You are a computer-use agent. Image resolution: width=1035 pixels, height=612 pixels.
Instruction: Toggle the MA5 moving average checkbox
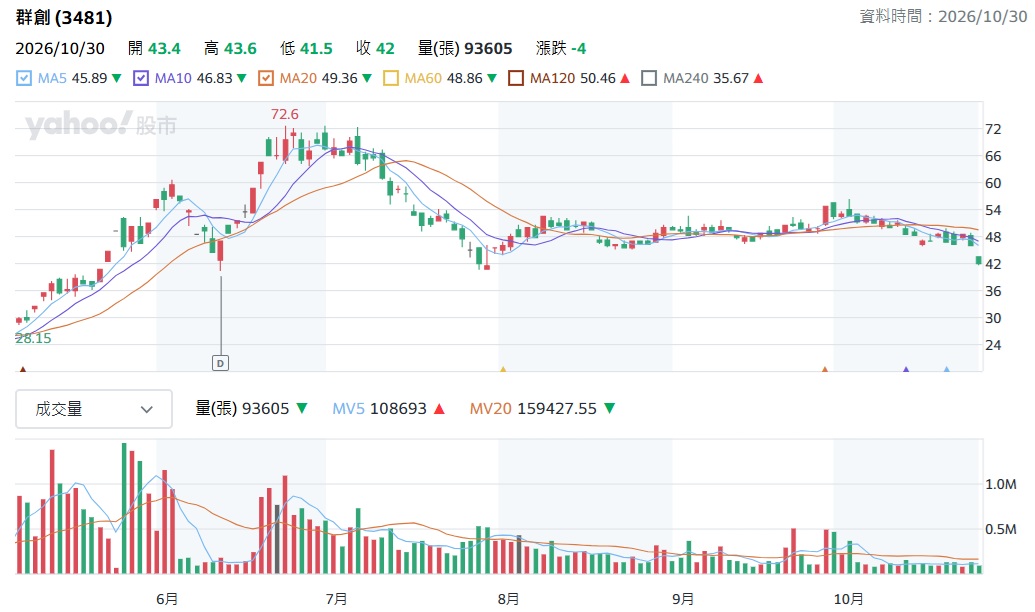(x=24, y=79)
